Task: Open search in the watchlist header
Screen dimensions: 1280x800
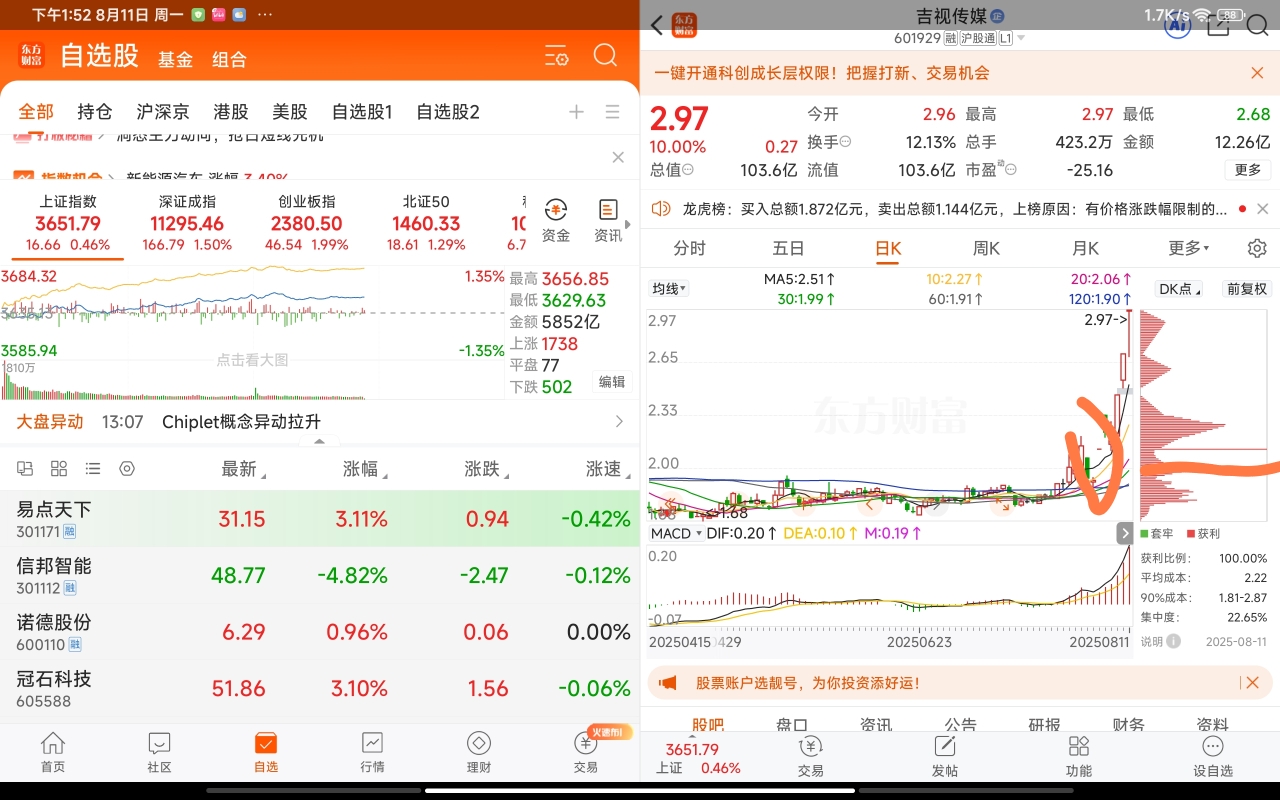Action: 605,55
